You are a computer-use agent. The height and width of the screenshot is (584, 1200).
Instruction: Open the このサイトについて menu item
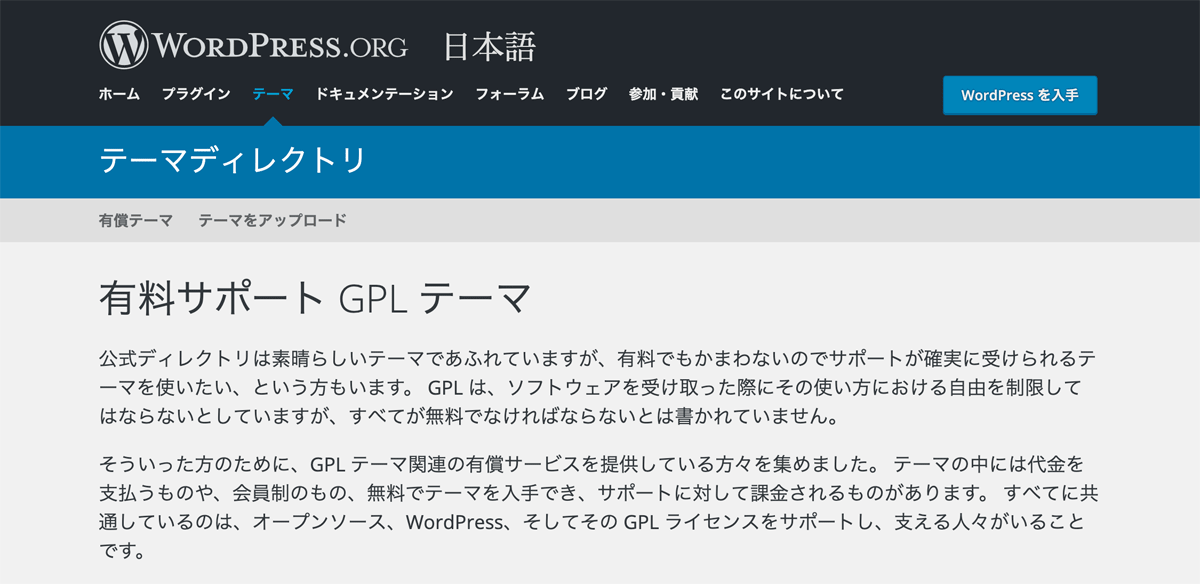coord(781,94)
